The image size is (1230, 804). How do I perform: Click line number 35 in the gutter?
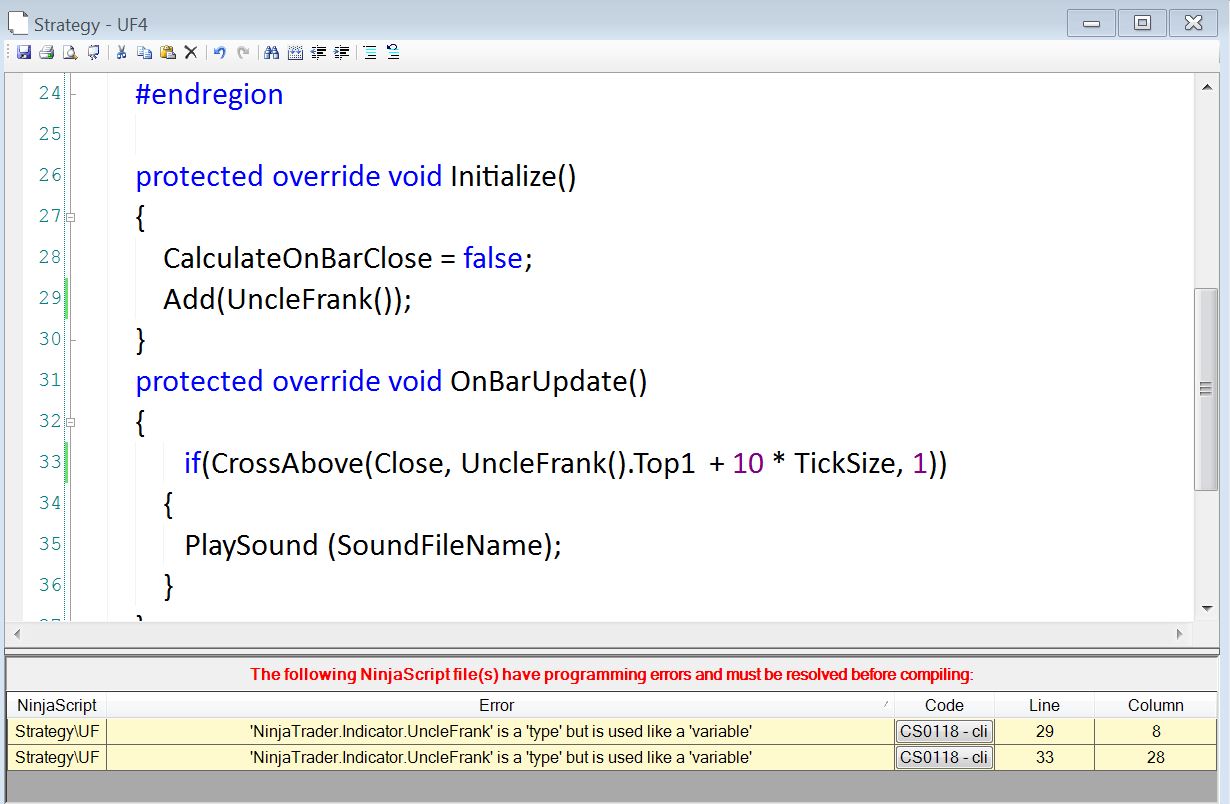[50, 544]
